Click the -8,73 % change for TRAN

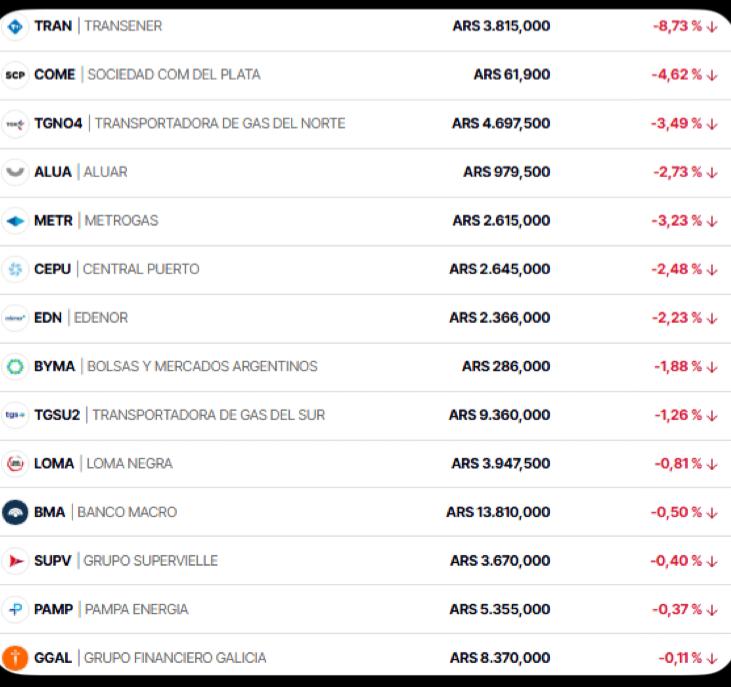pos(677,26)
